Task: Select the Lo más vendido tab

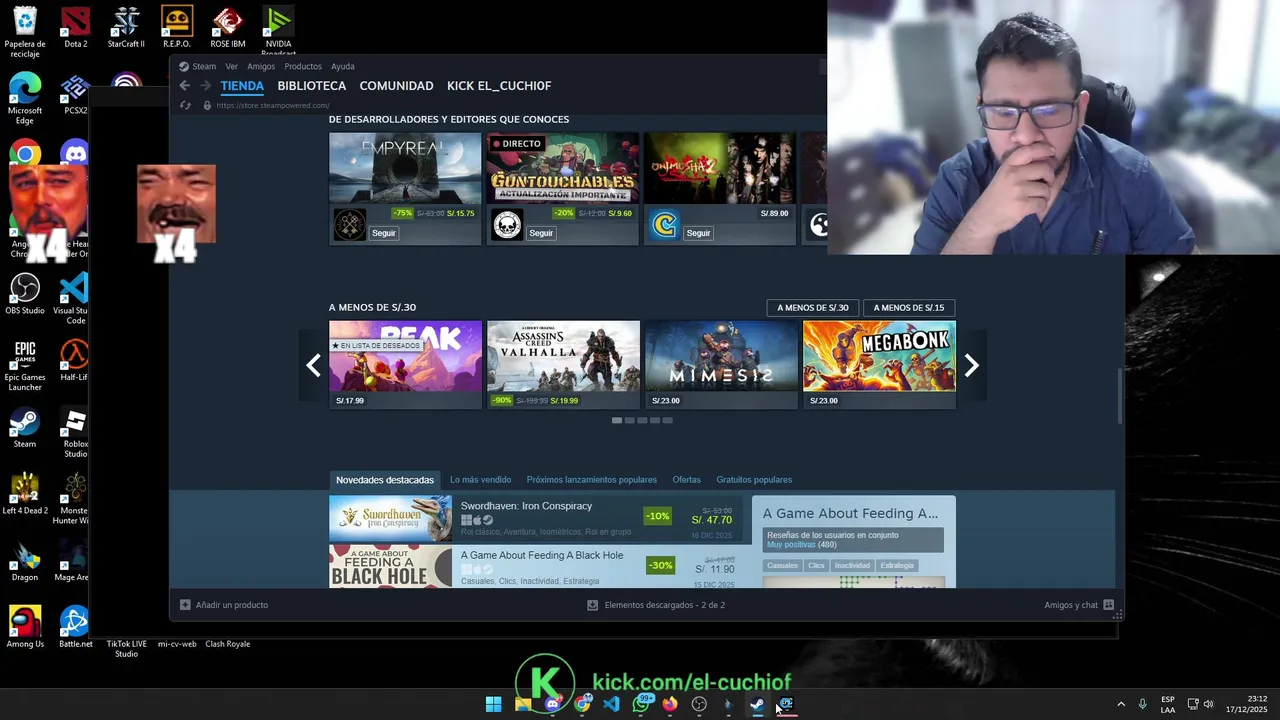Action: [480, 480]
